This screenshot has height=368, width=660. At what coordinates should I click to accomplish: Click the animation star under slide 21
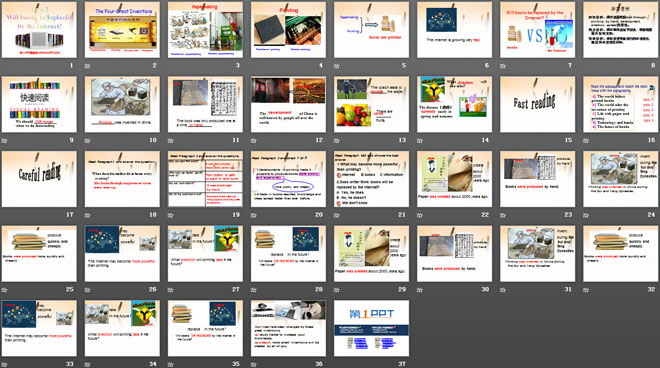[x=337, y=215]
